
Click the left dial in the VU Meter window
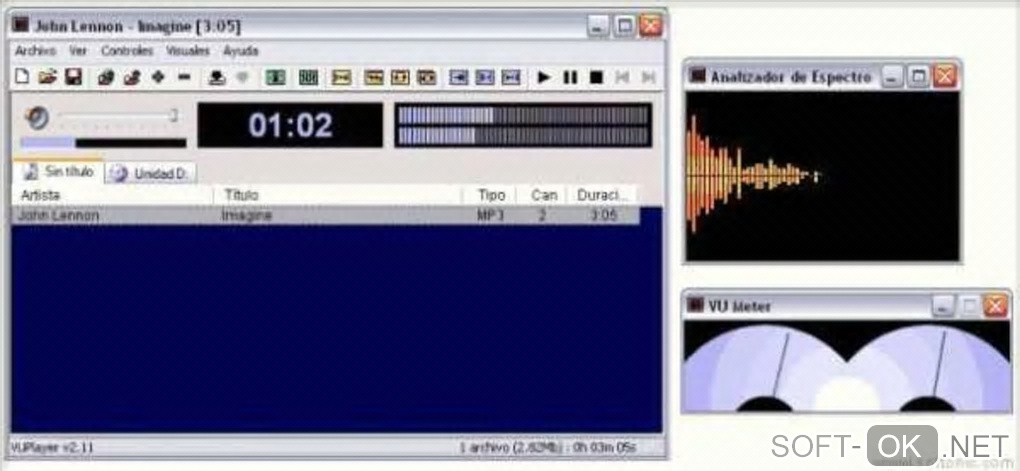click(x=764, y=368)
